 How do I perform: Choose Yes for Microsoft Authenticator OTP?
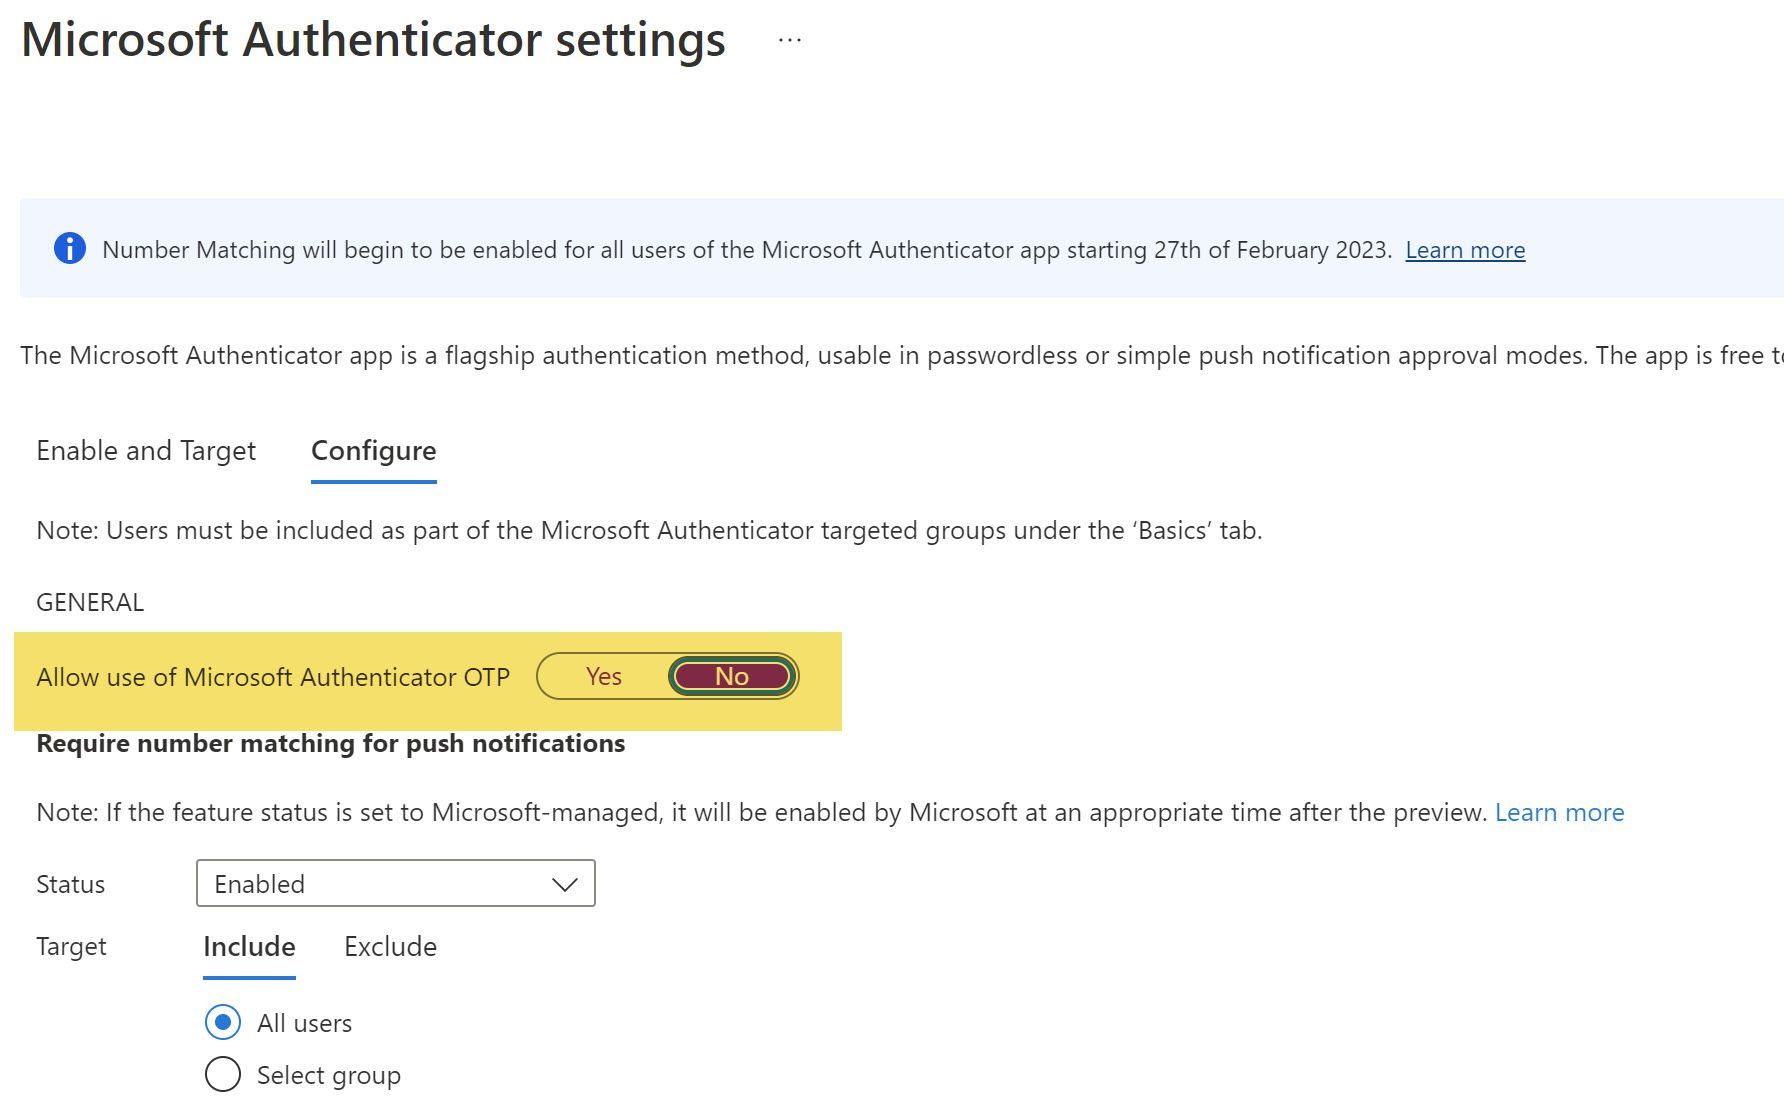point(603,677)
